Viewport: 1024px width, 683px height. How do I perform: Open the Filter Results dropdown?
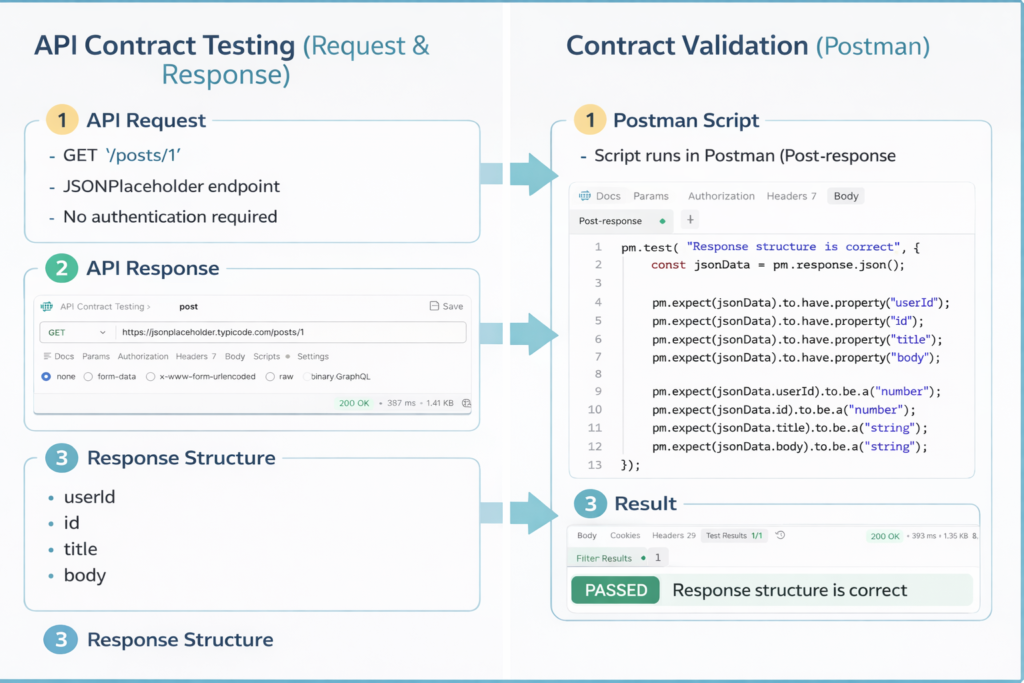pyautogui.click(x=602, y=558)
